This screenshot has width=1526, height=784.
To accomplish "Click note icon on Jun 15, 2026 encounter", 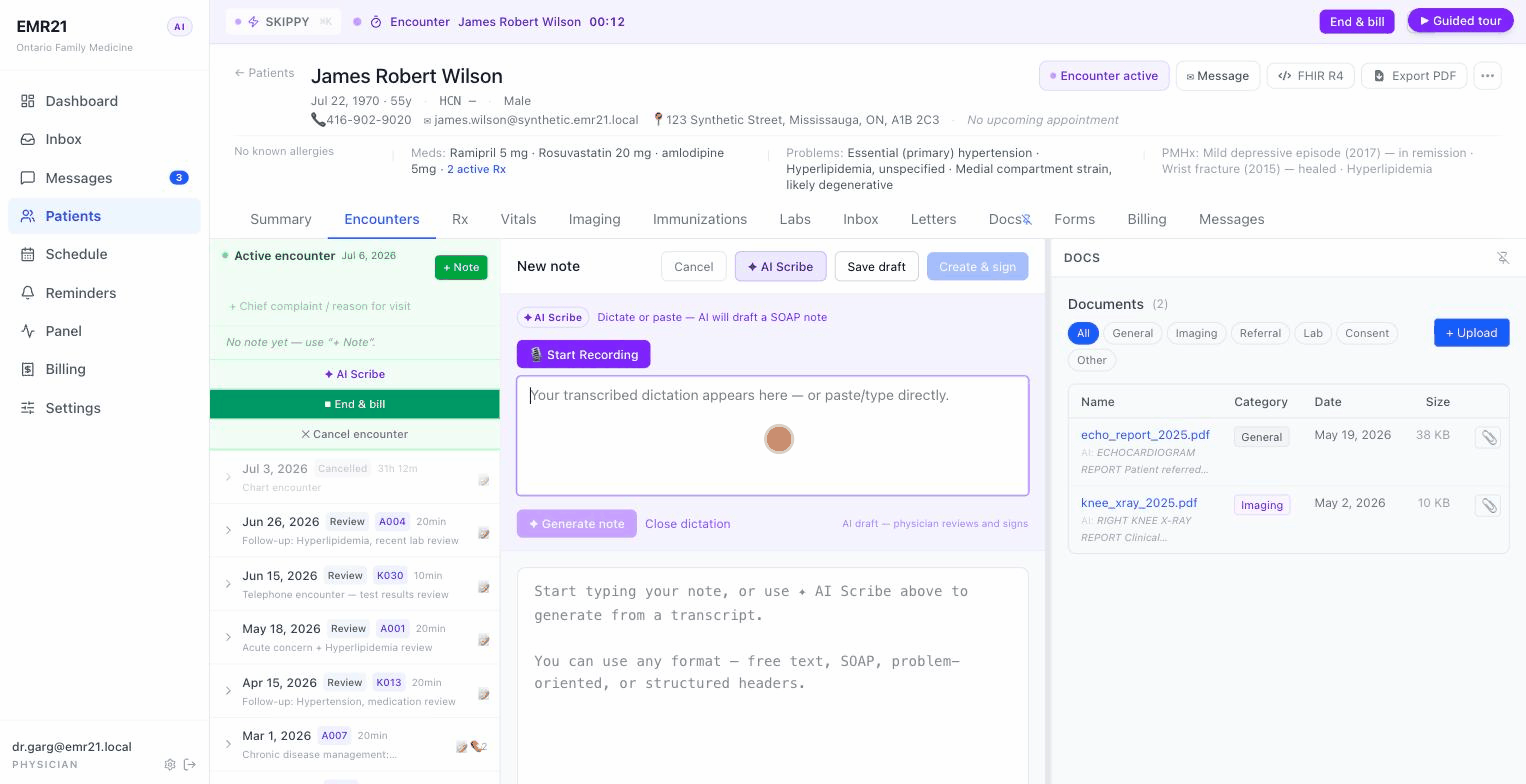I will click(x=484, y=587).
